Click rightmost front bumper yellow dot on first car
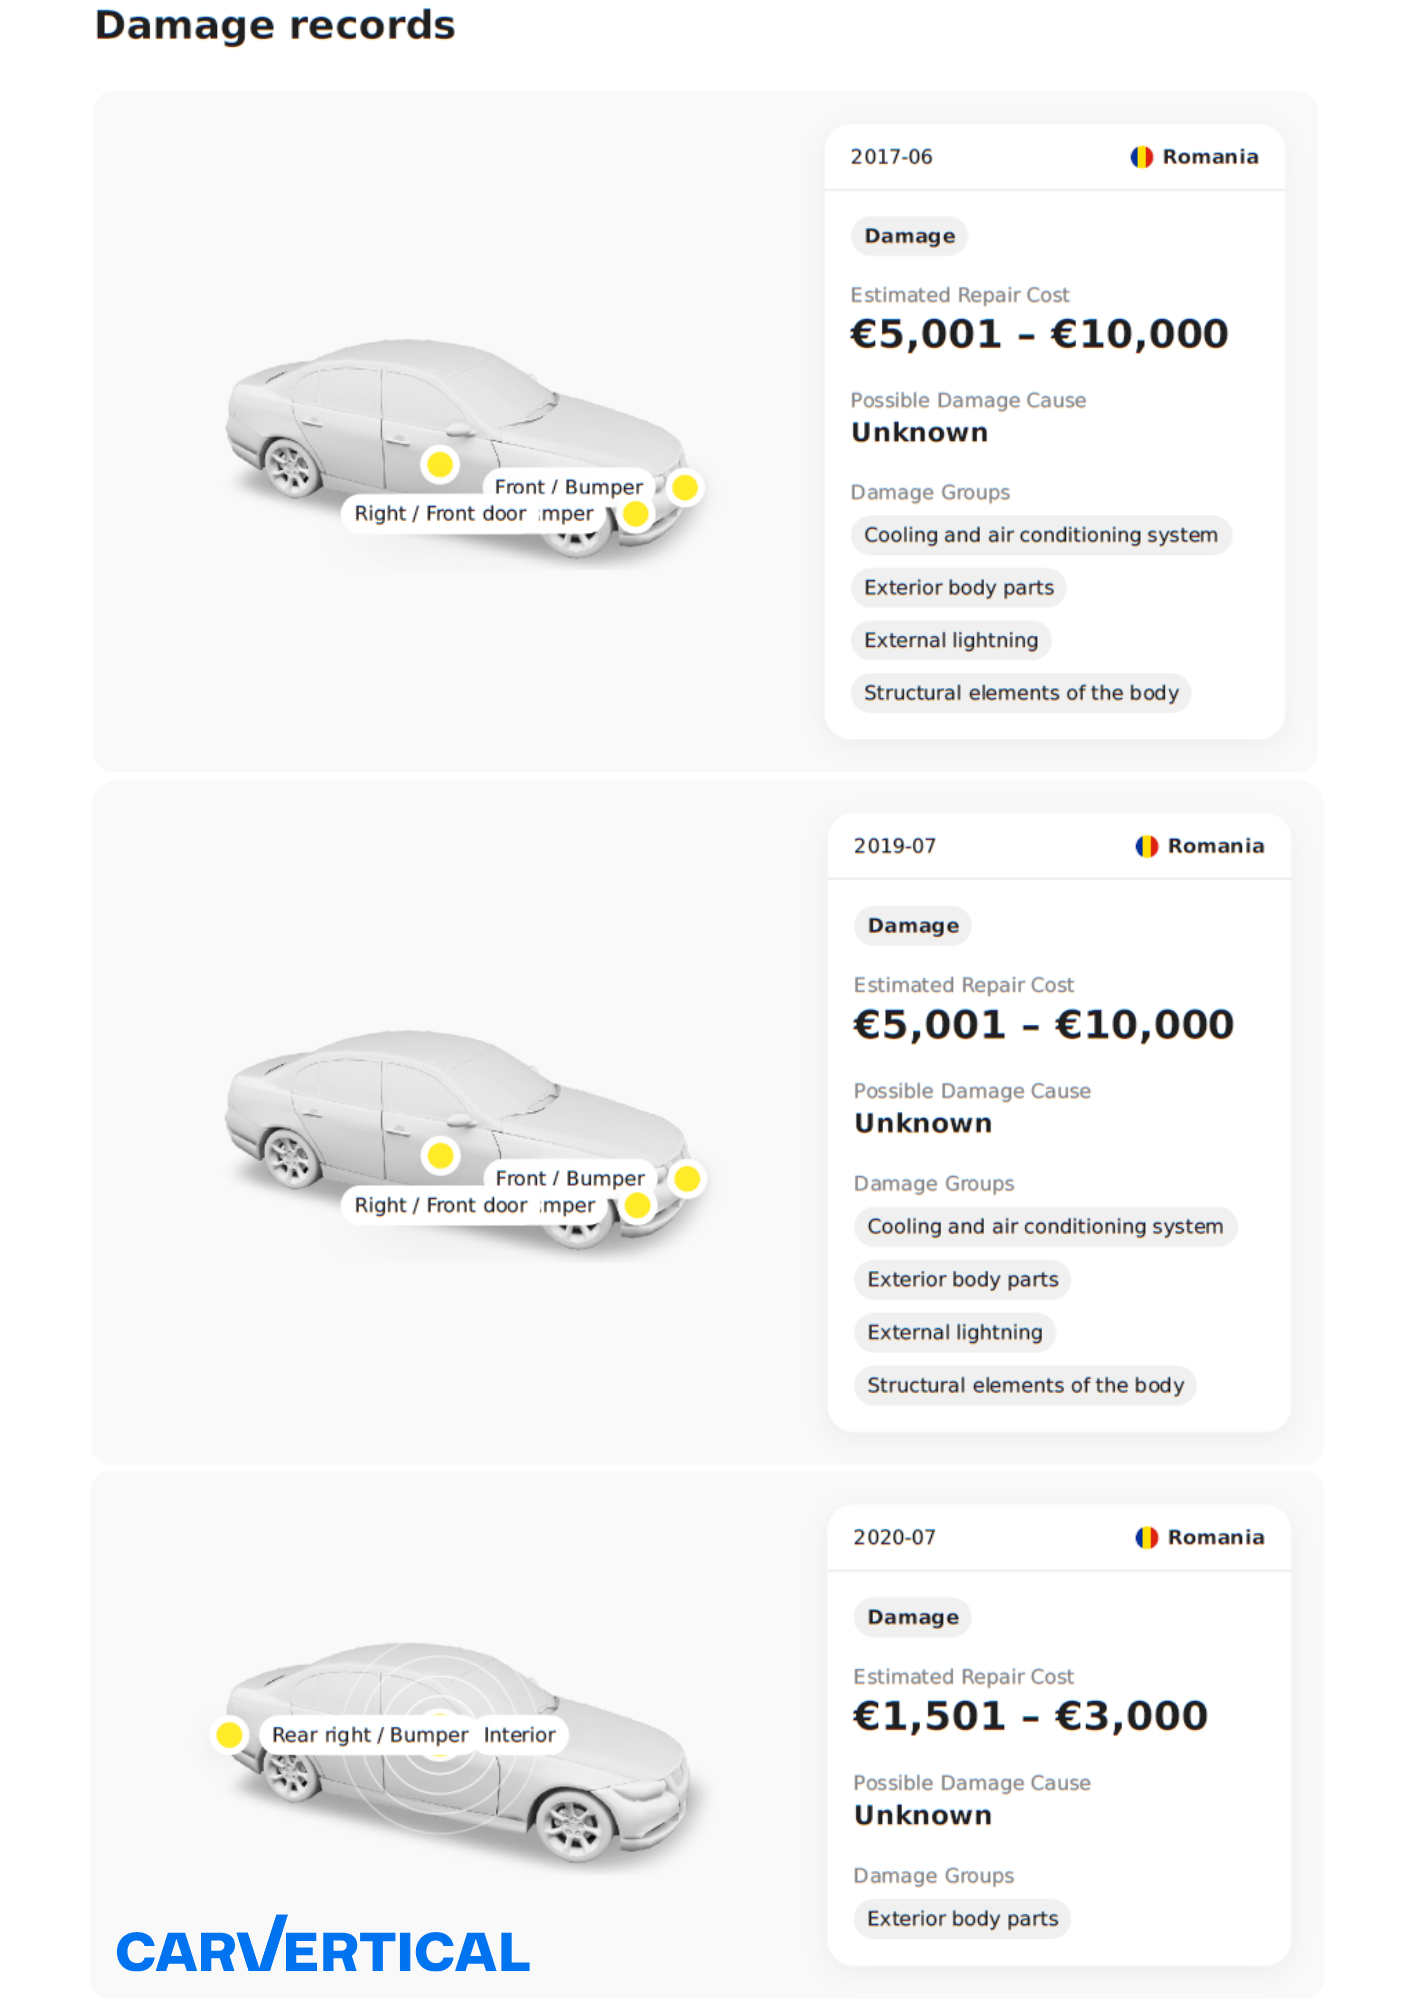Image resolution: width=1414 pixels, height=2000 pixels. click(x=685, y=488)
